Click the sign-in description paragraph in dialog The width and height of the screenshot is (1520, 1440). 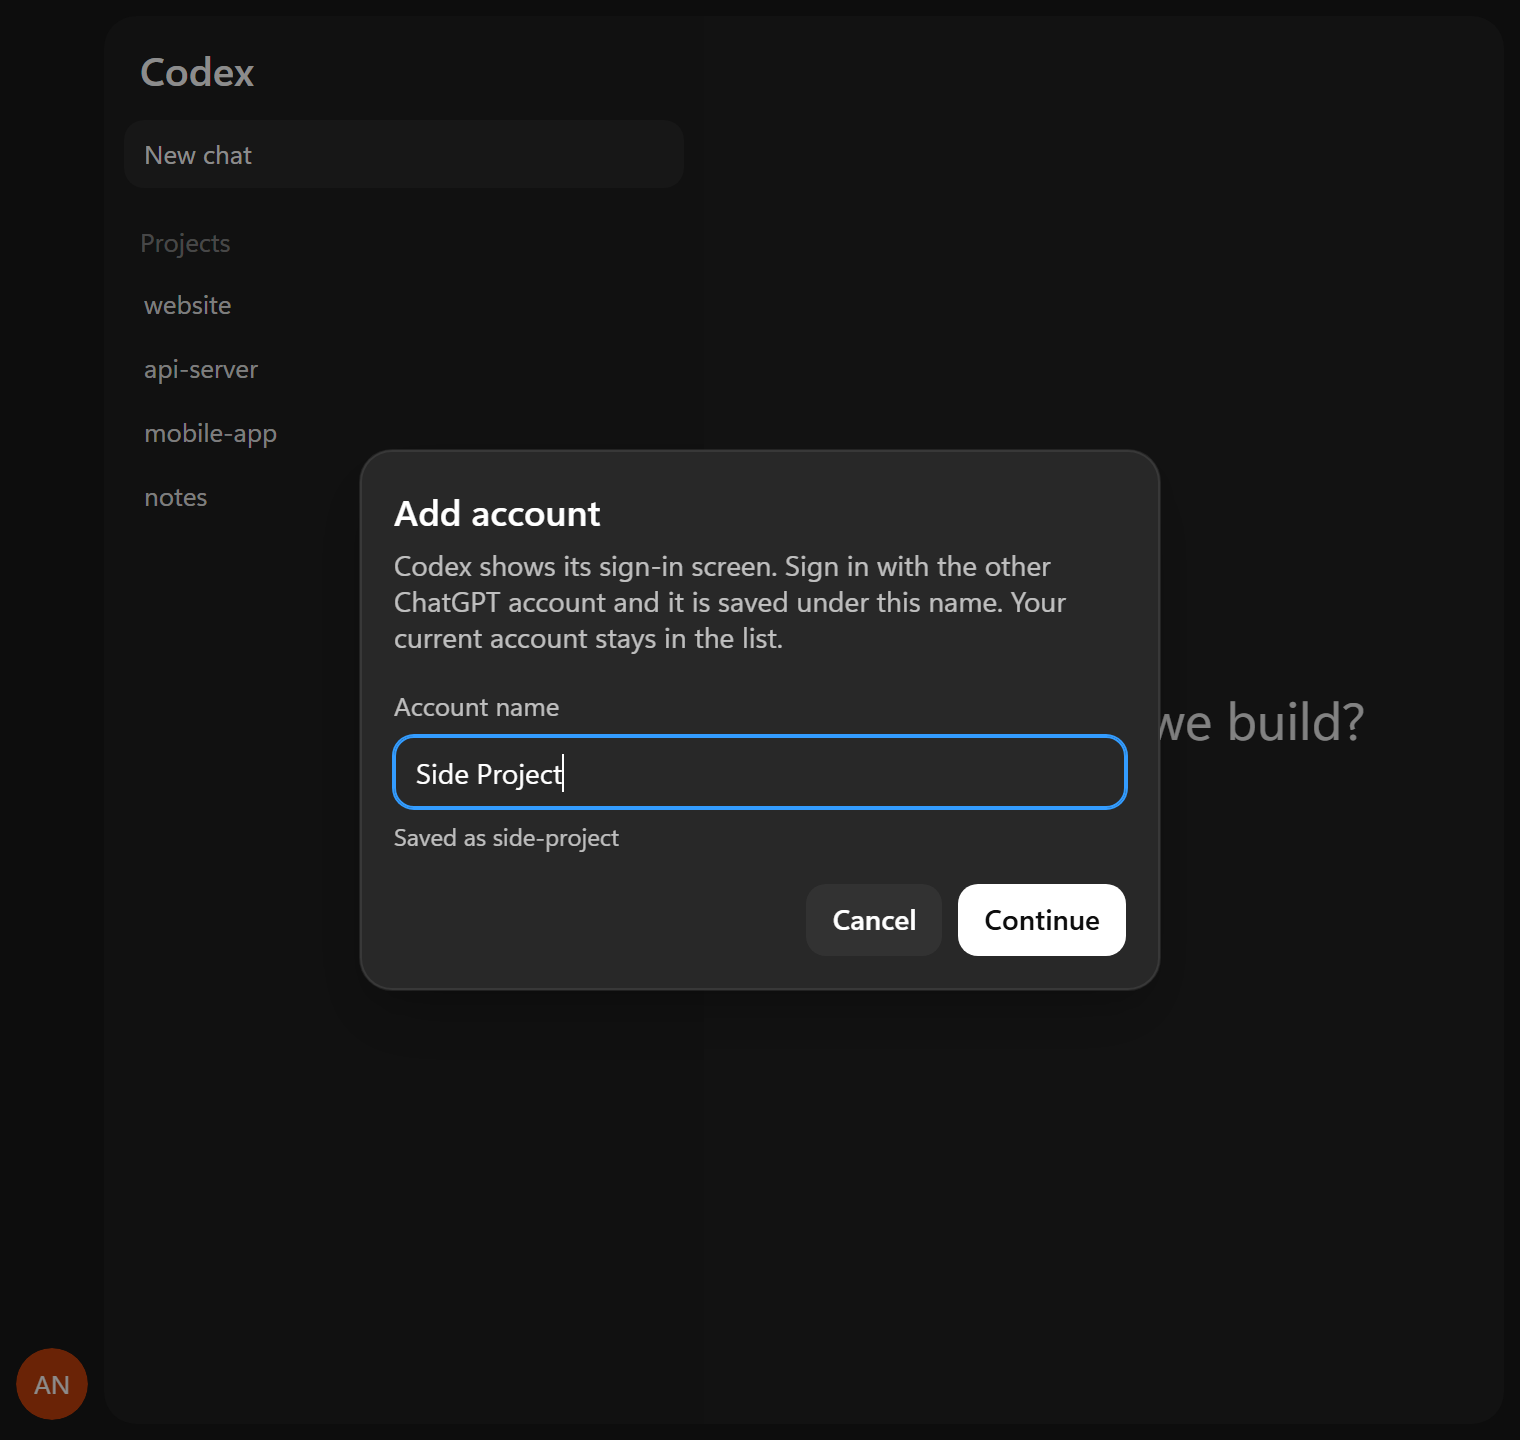coord(730,602)
